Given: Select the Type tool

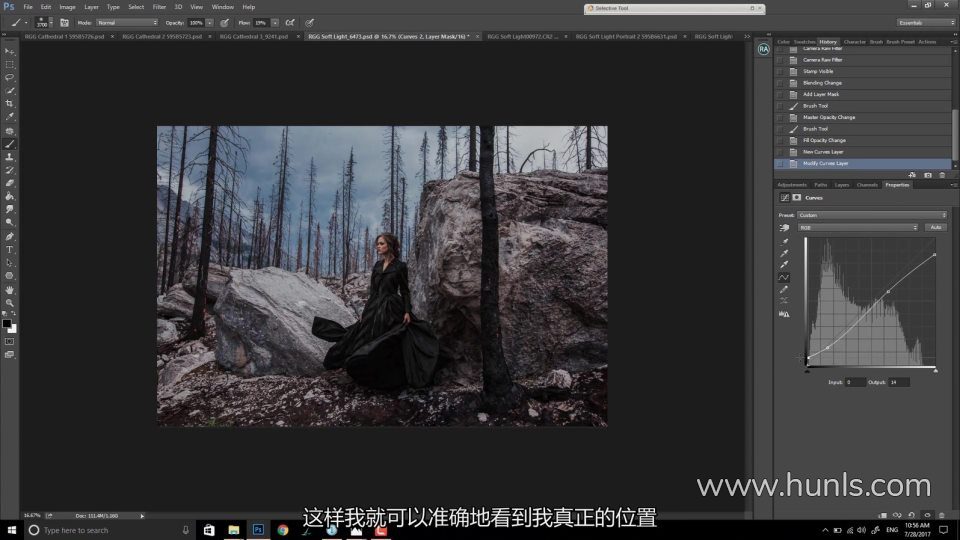Looking at the screenshot, I should click(x=9, y=250).
